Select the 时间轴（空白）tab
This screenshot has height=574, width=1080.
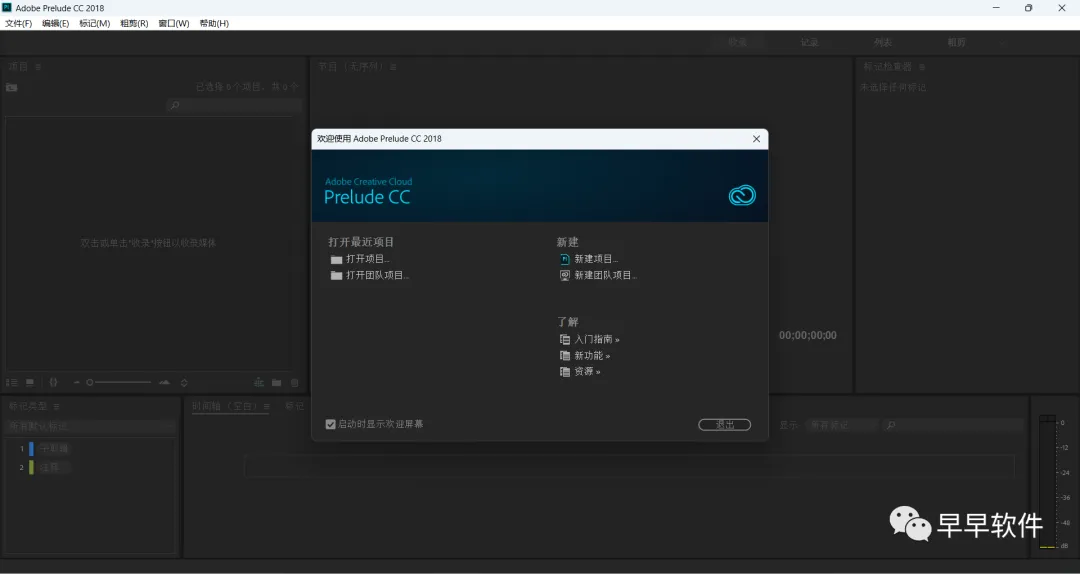(225, 407)
